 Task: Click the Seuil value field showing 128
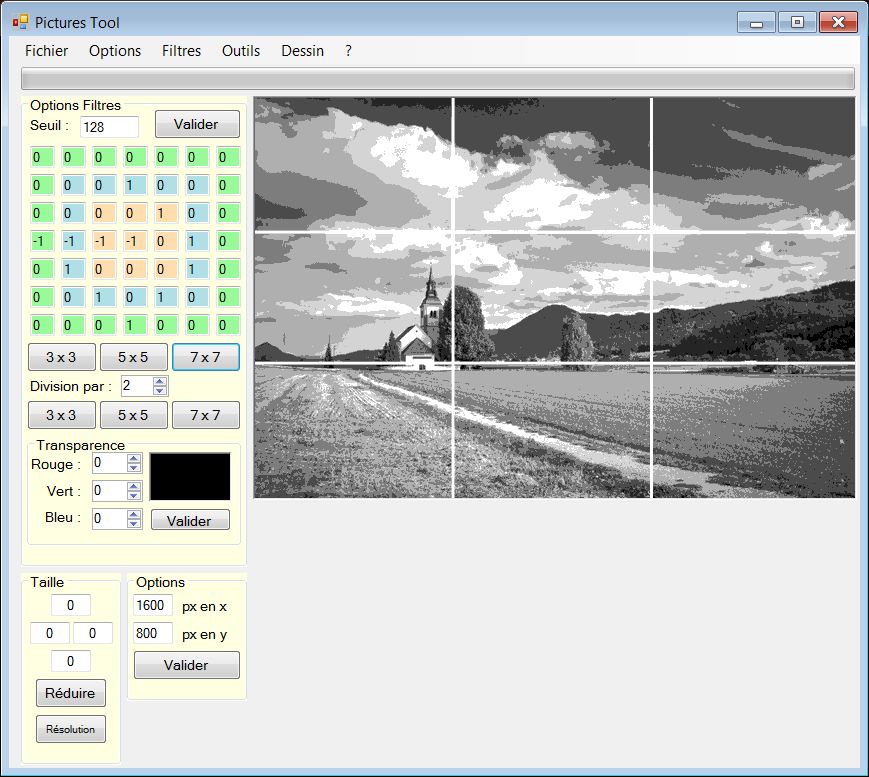[x=109, y=127]
